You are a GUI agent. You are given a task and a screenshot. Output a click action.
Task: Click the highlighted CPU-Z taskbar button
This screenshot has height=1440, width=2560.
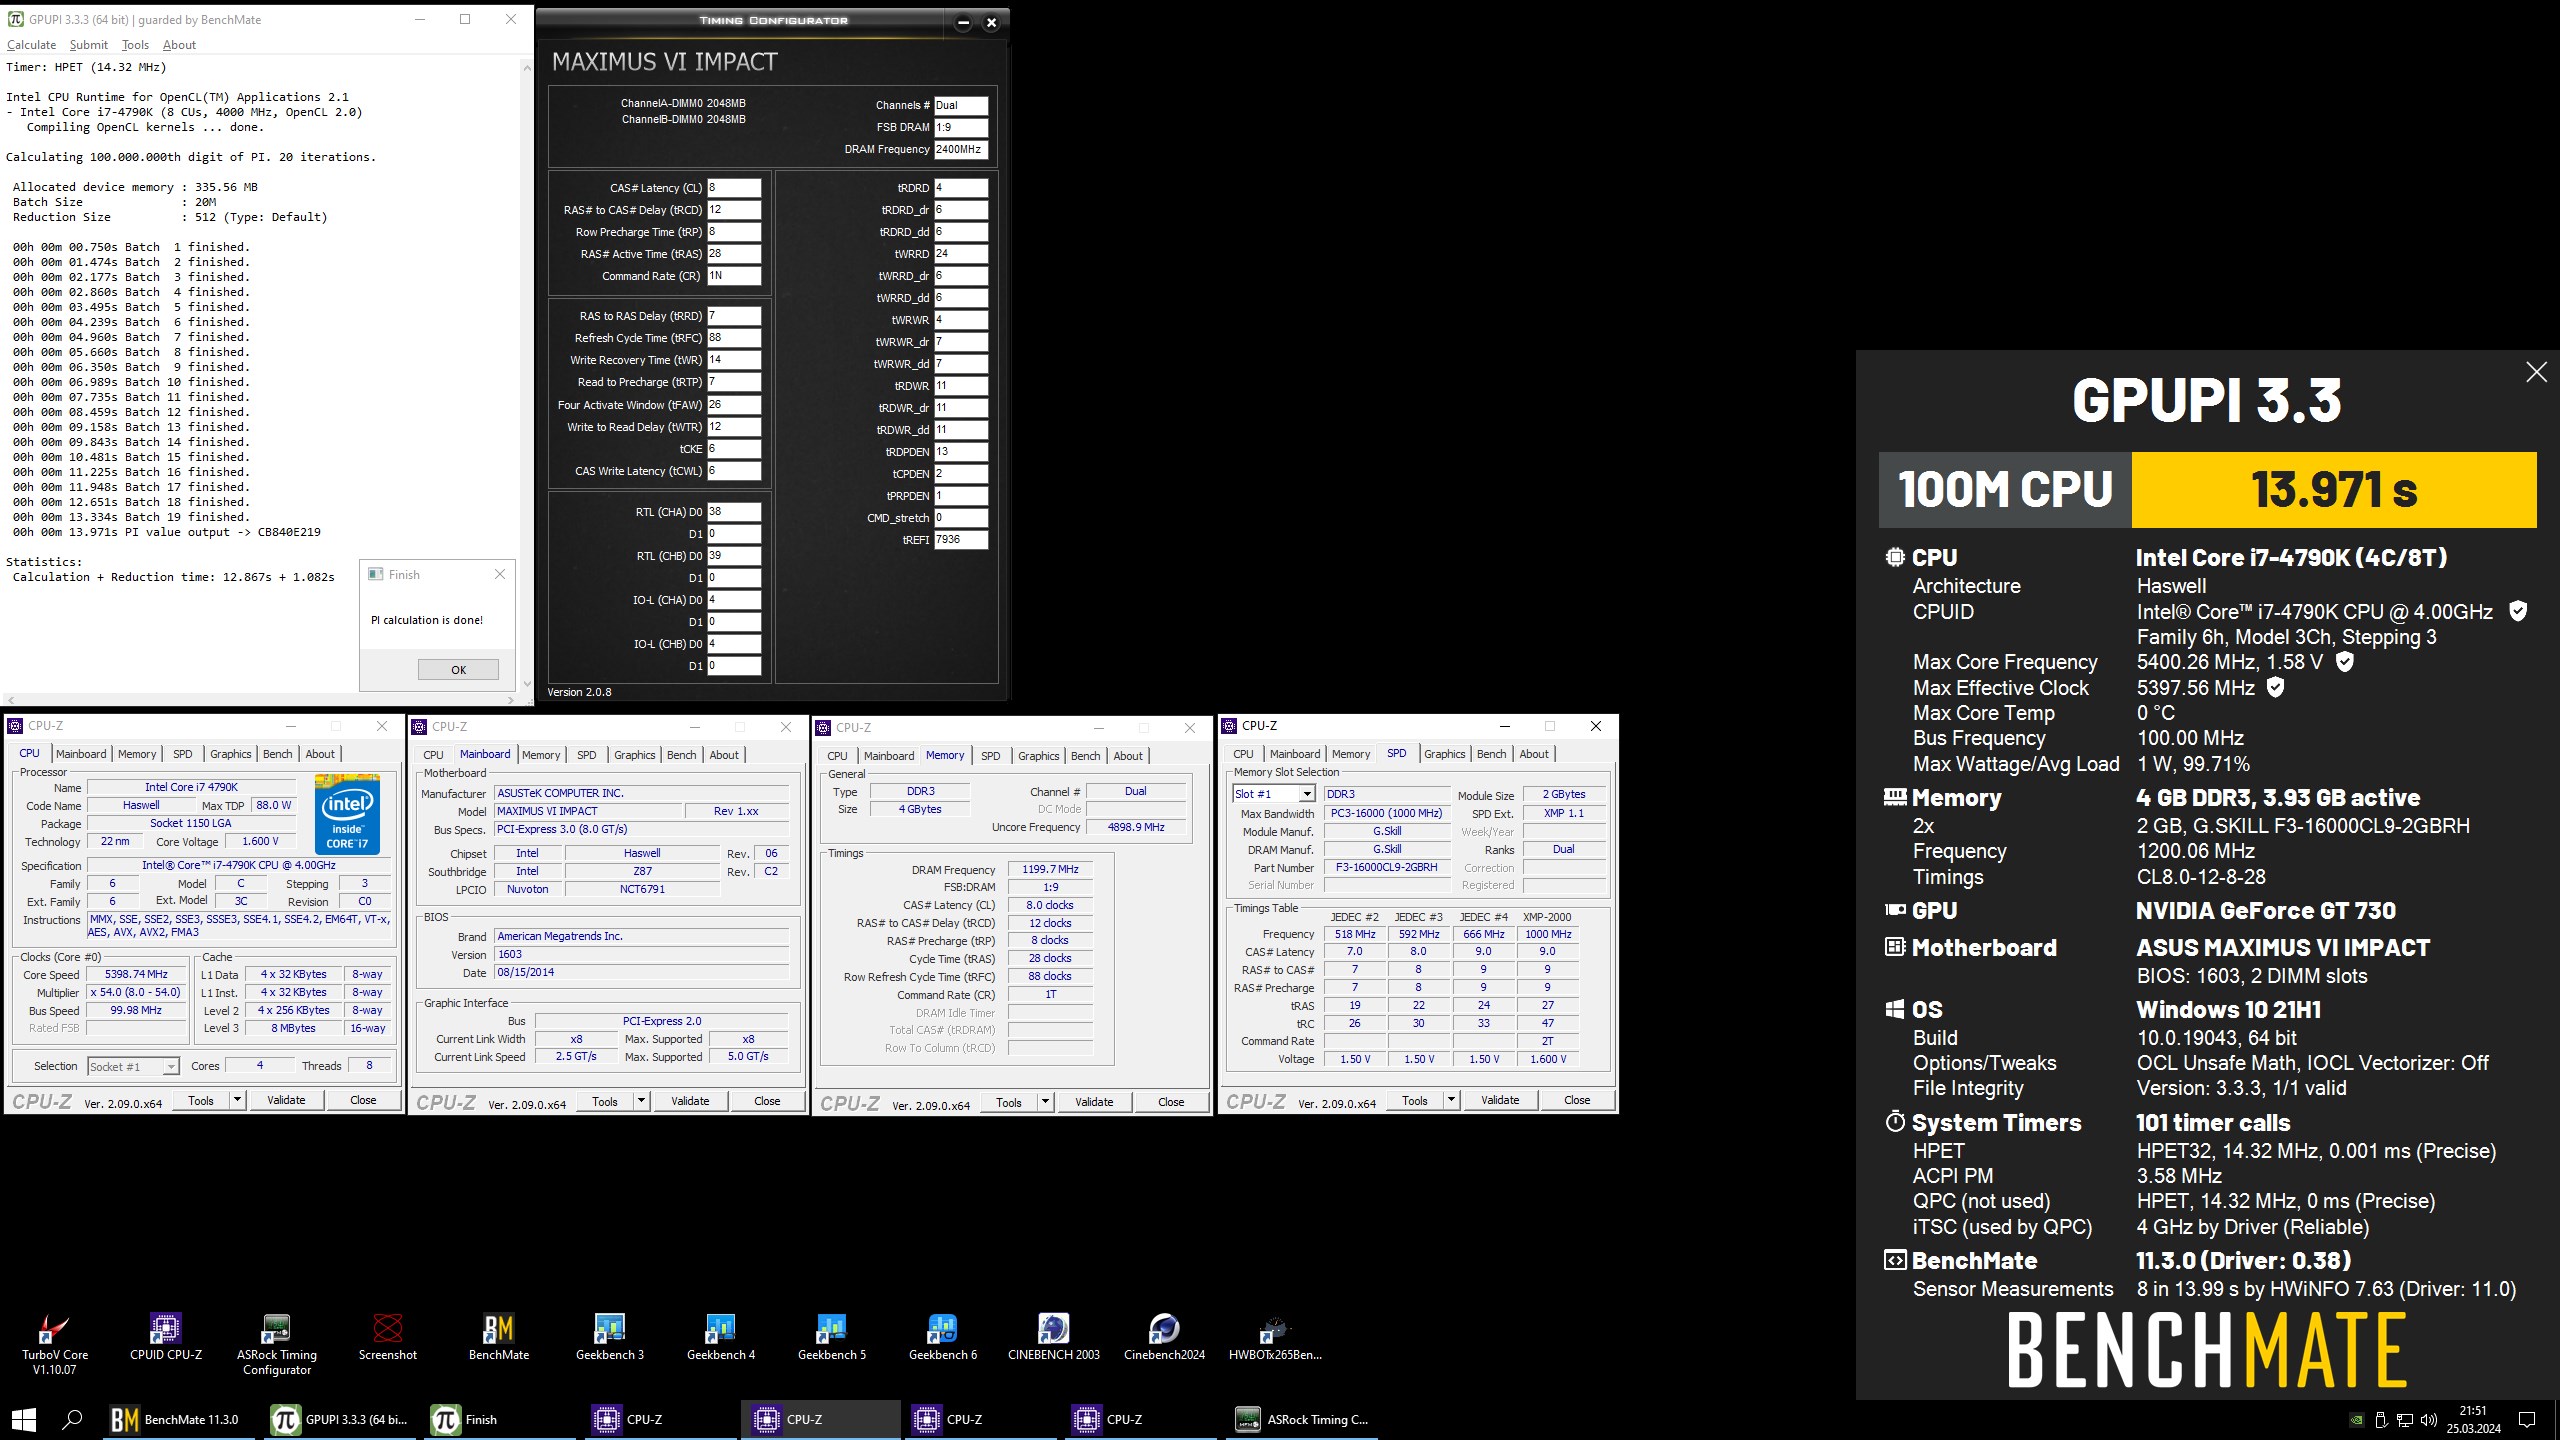820,1419
